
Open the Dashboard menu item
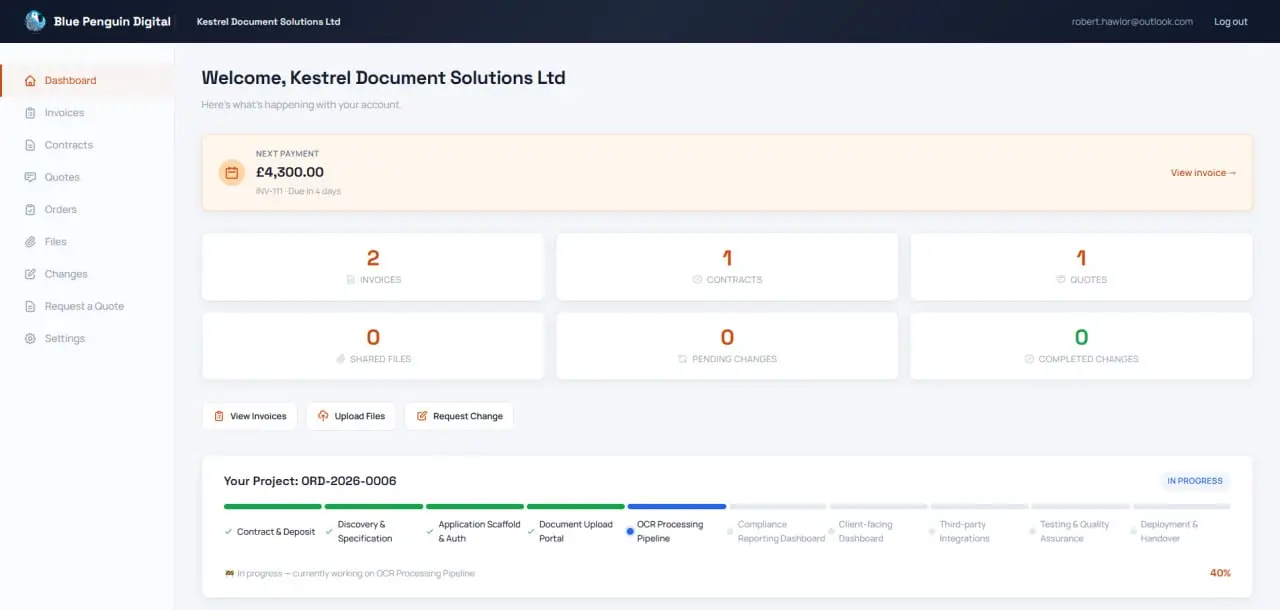pyautogui.click(x=87, y=80)
